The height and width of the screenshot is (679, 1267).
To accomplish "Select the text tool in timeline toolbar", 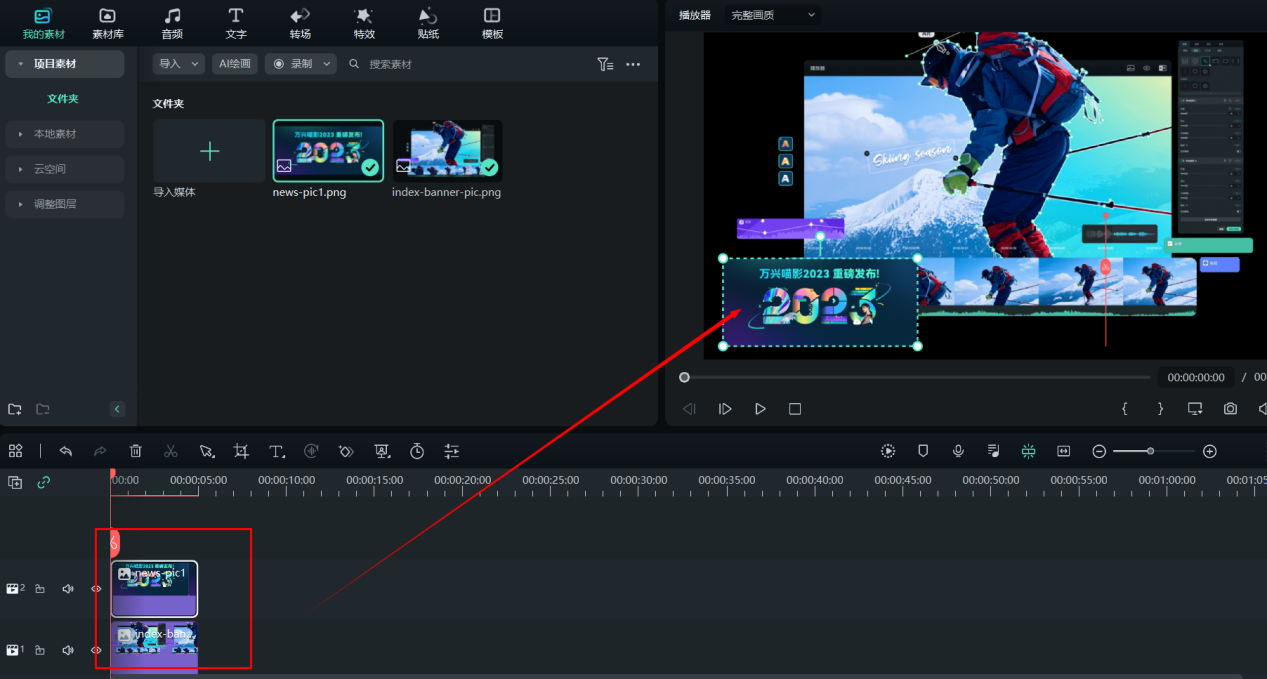I will [x=277, y=452].
